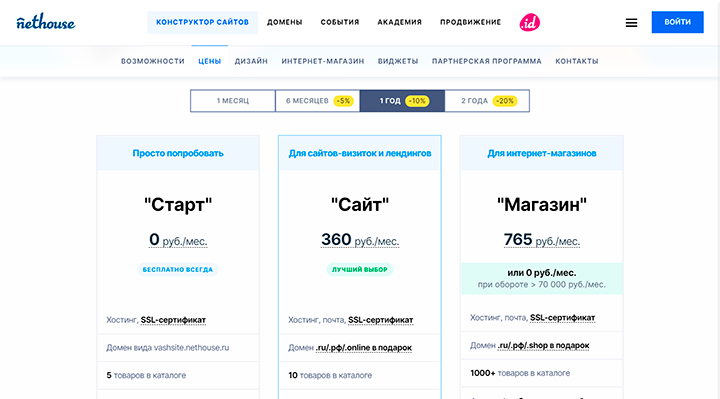
Task: Go to the Контакты subsection
Action: point(577,61)
